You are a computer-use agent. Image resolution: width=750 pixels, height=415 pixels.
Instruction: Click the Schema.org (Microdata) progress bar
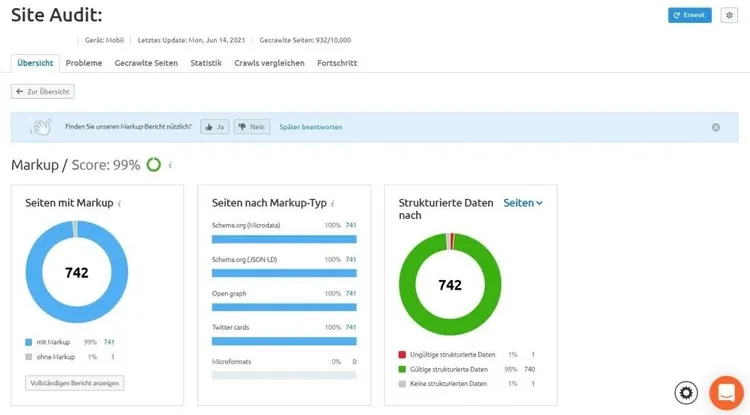coord(284,239)
